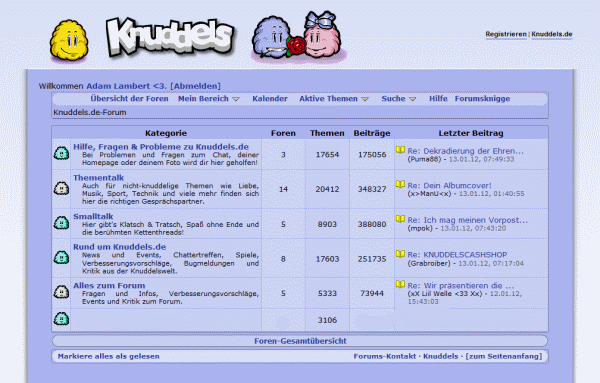600x383 pixels.
Task: Click forum status icon beside Alles zum Forum
Action: coord(61,292)
